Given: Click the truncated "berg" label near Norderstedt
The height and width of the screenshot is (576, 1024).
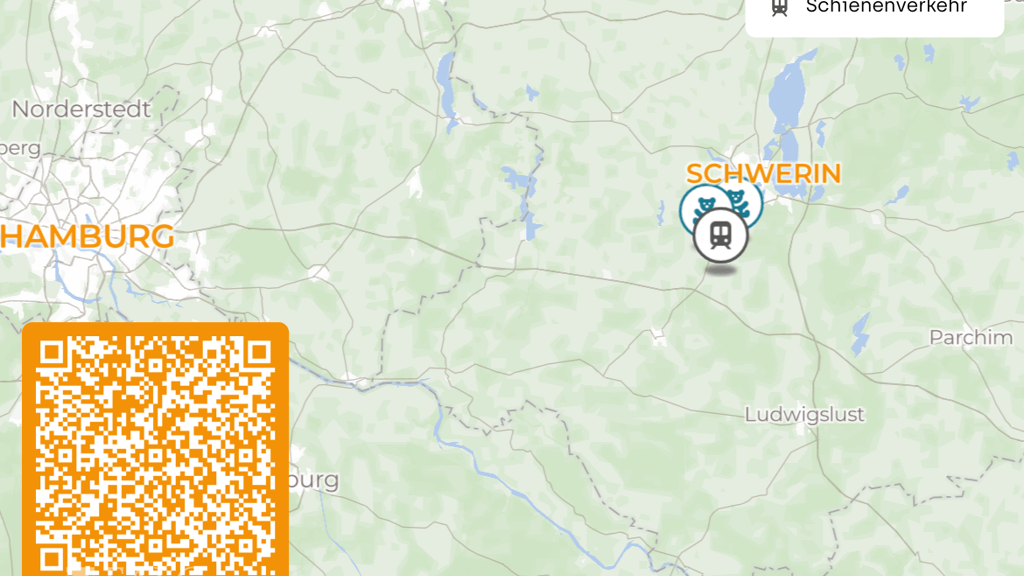Looking at the screenshot, I should (20, 149).
